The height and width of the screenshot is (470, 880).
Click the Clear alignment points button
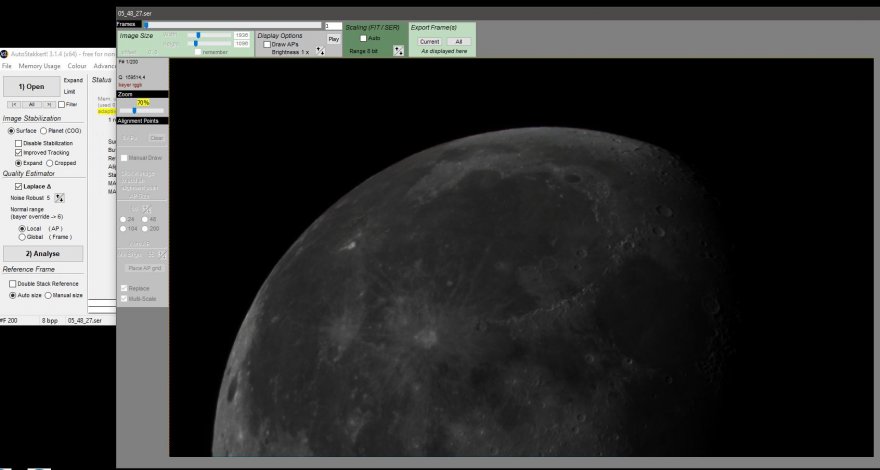point(157,138)
